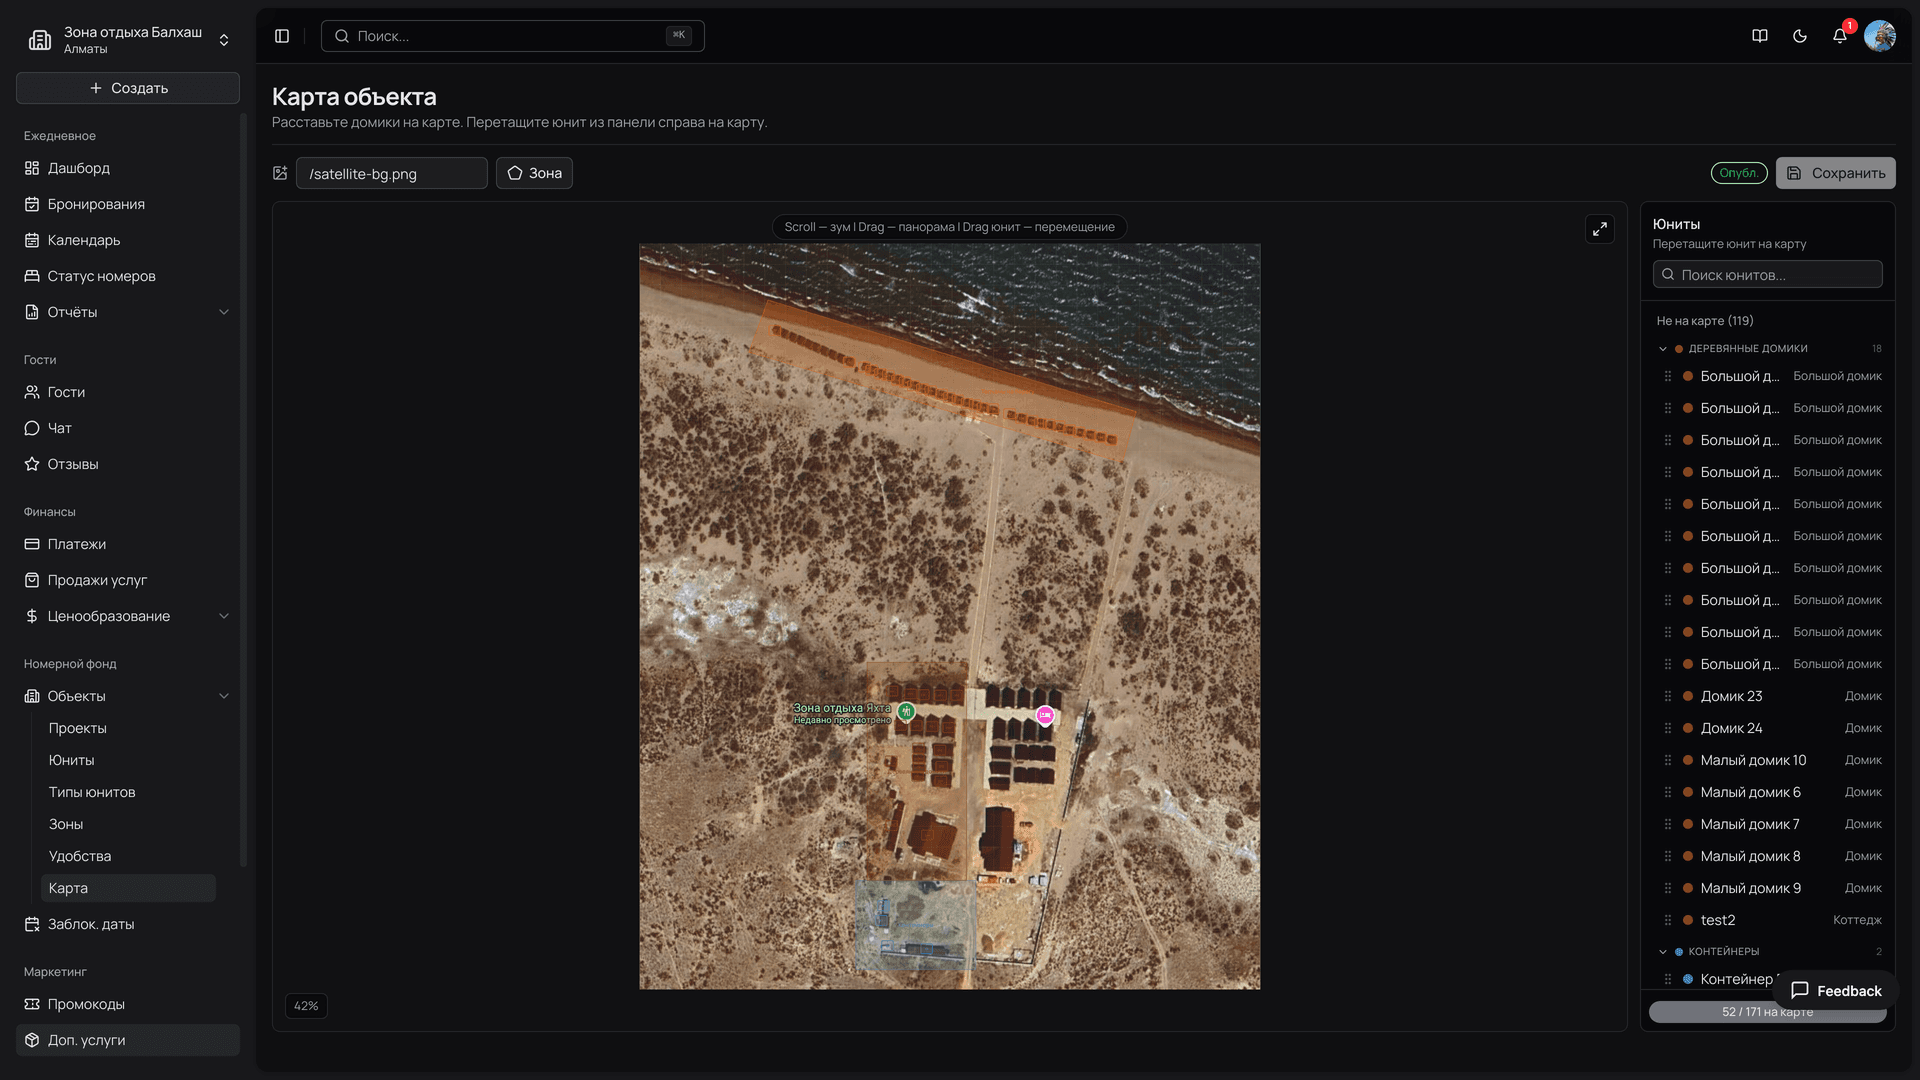
Task: Focus the Поиск юнитов search field
Action: [1768, 275]
